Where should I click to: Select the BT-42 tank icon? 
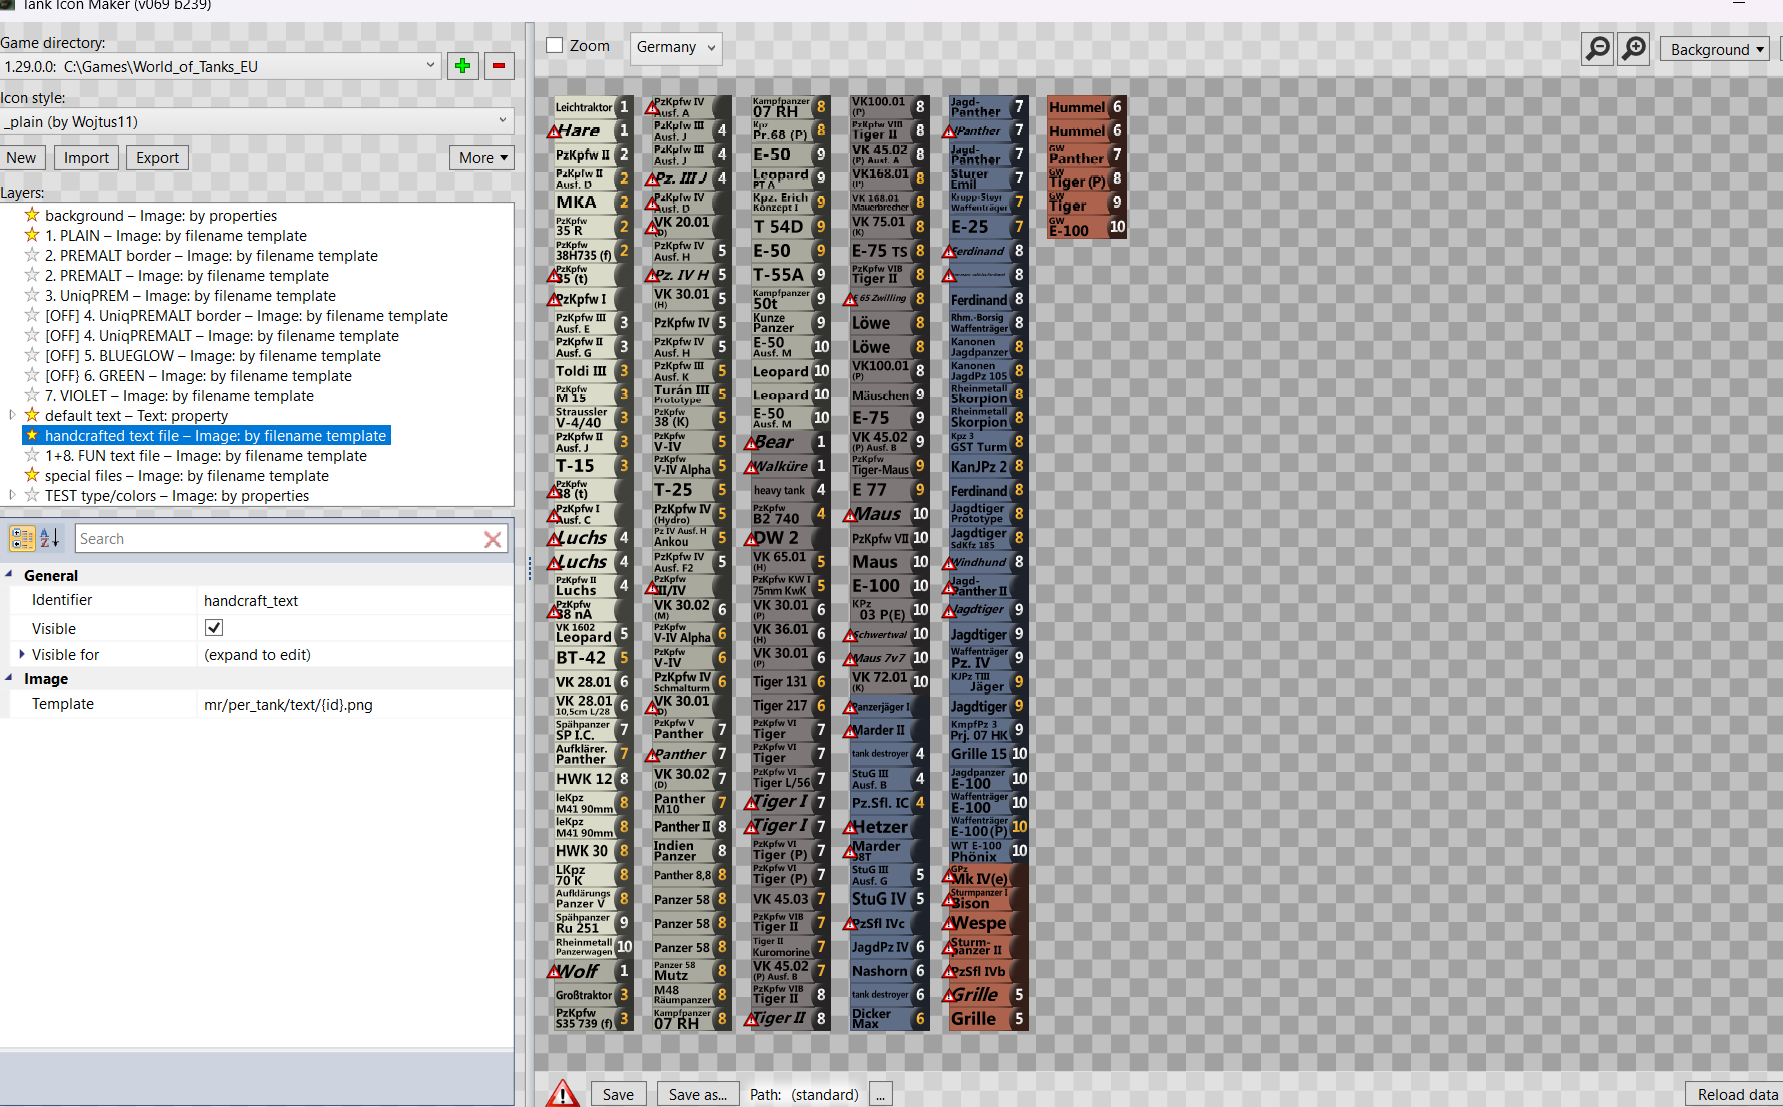coord(593,658)
